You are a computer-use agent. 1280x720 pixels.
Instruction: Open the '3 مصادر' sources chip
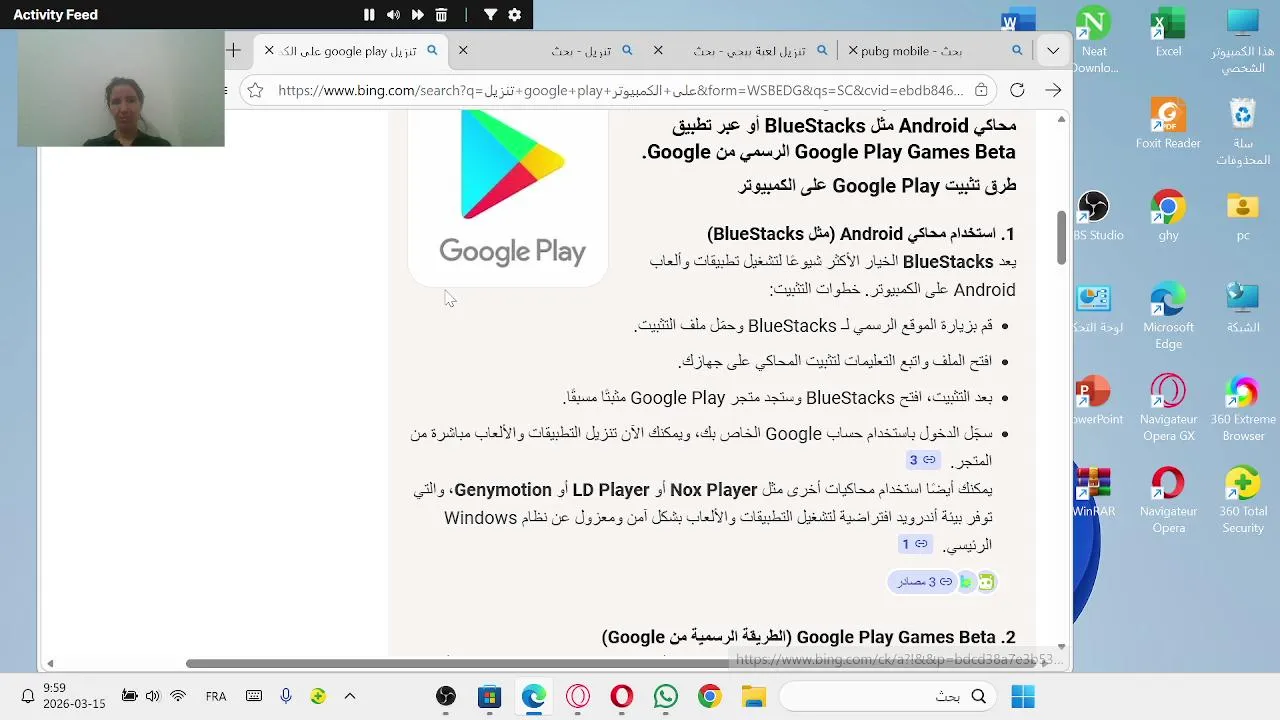pos(923,581)
